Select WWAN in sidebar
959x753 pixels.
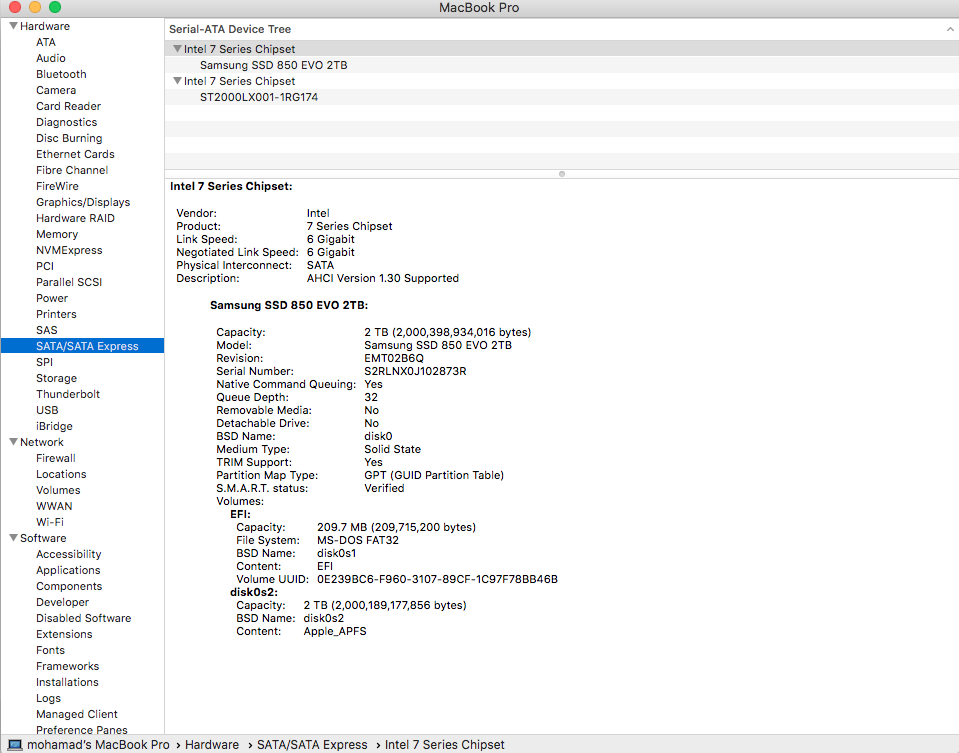(x=54, y=506)
